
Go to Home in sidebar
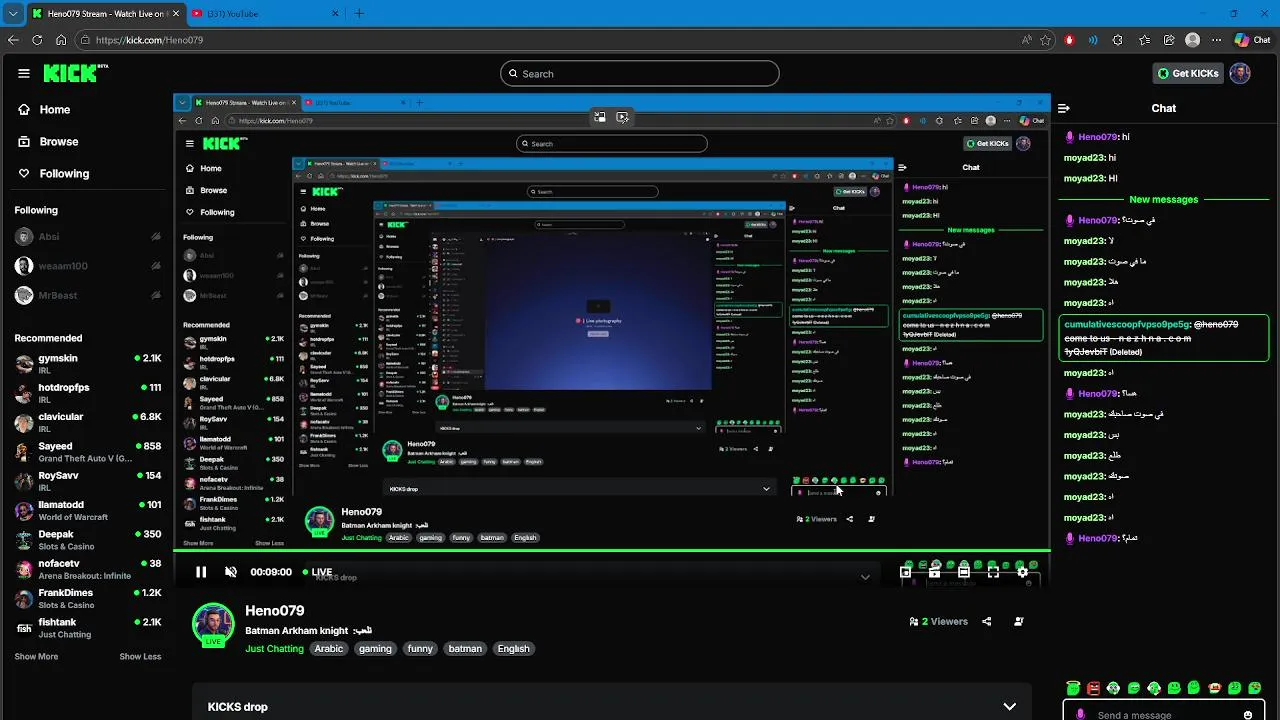click(45, 110)
